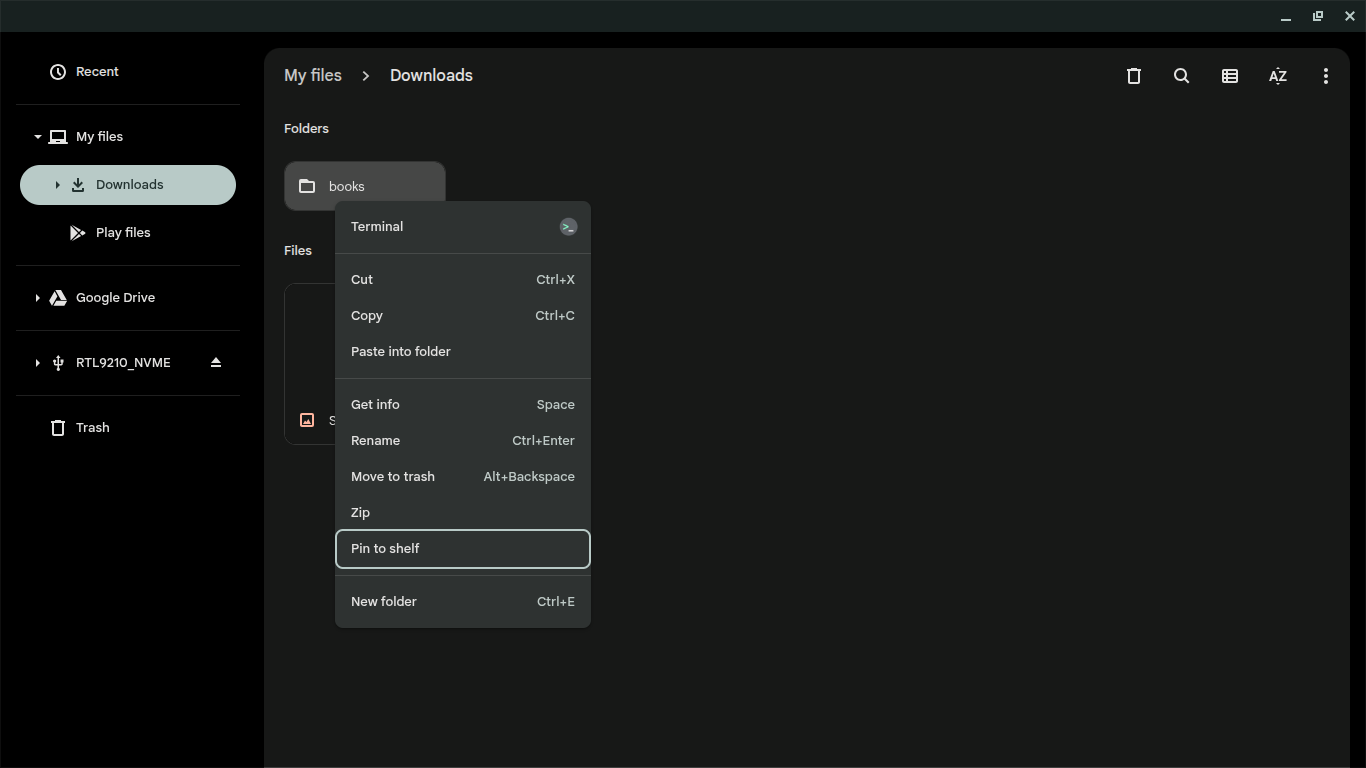Click the Play files icon
The image size is (1366, 768).
click(x=78, y=233)
